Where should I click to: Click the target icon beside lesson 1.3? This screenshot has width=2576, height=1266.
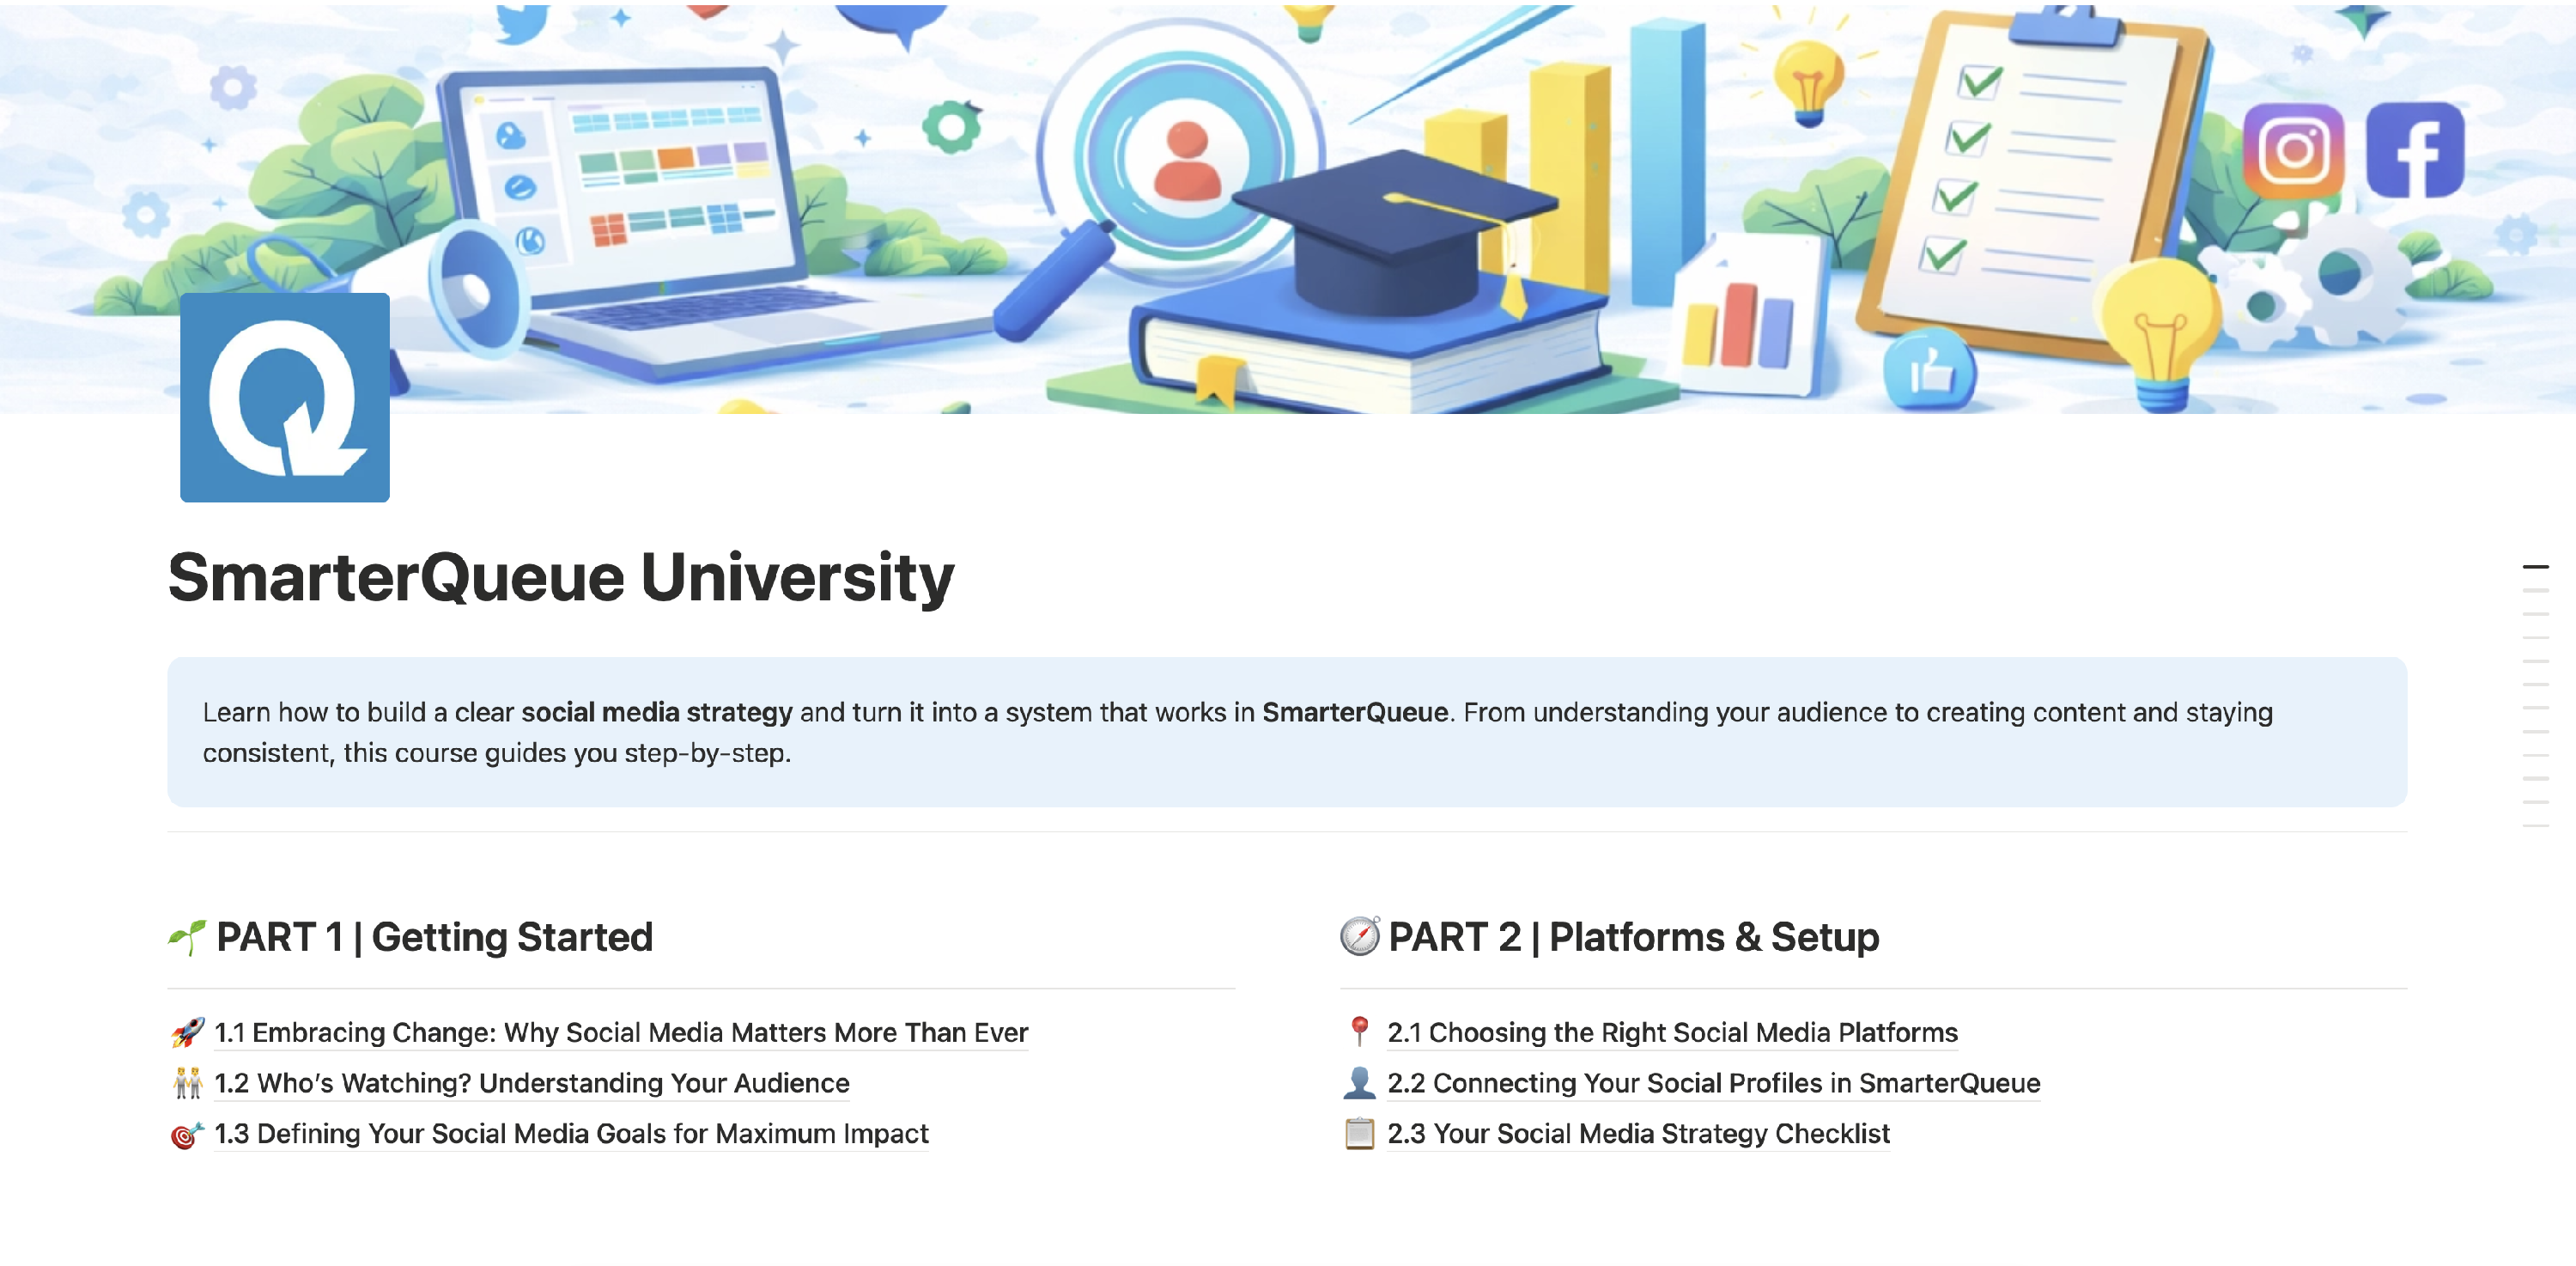coord(187,1134)
